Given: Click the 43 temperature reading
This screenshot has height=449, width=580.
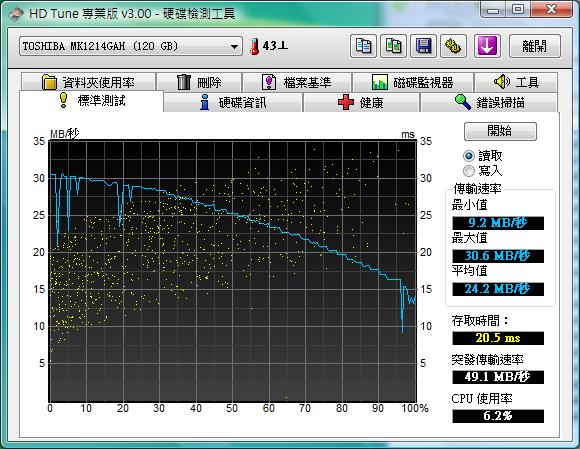Looking at the screenshot, I should [275, 46].
